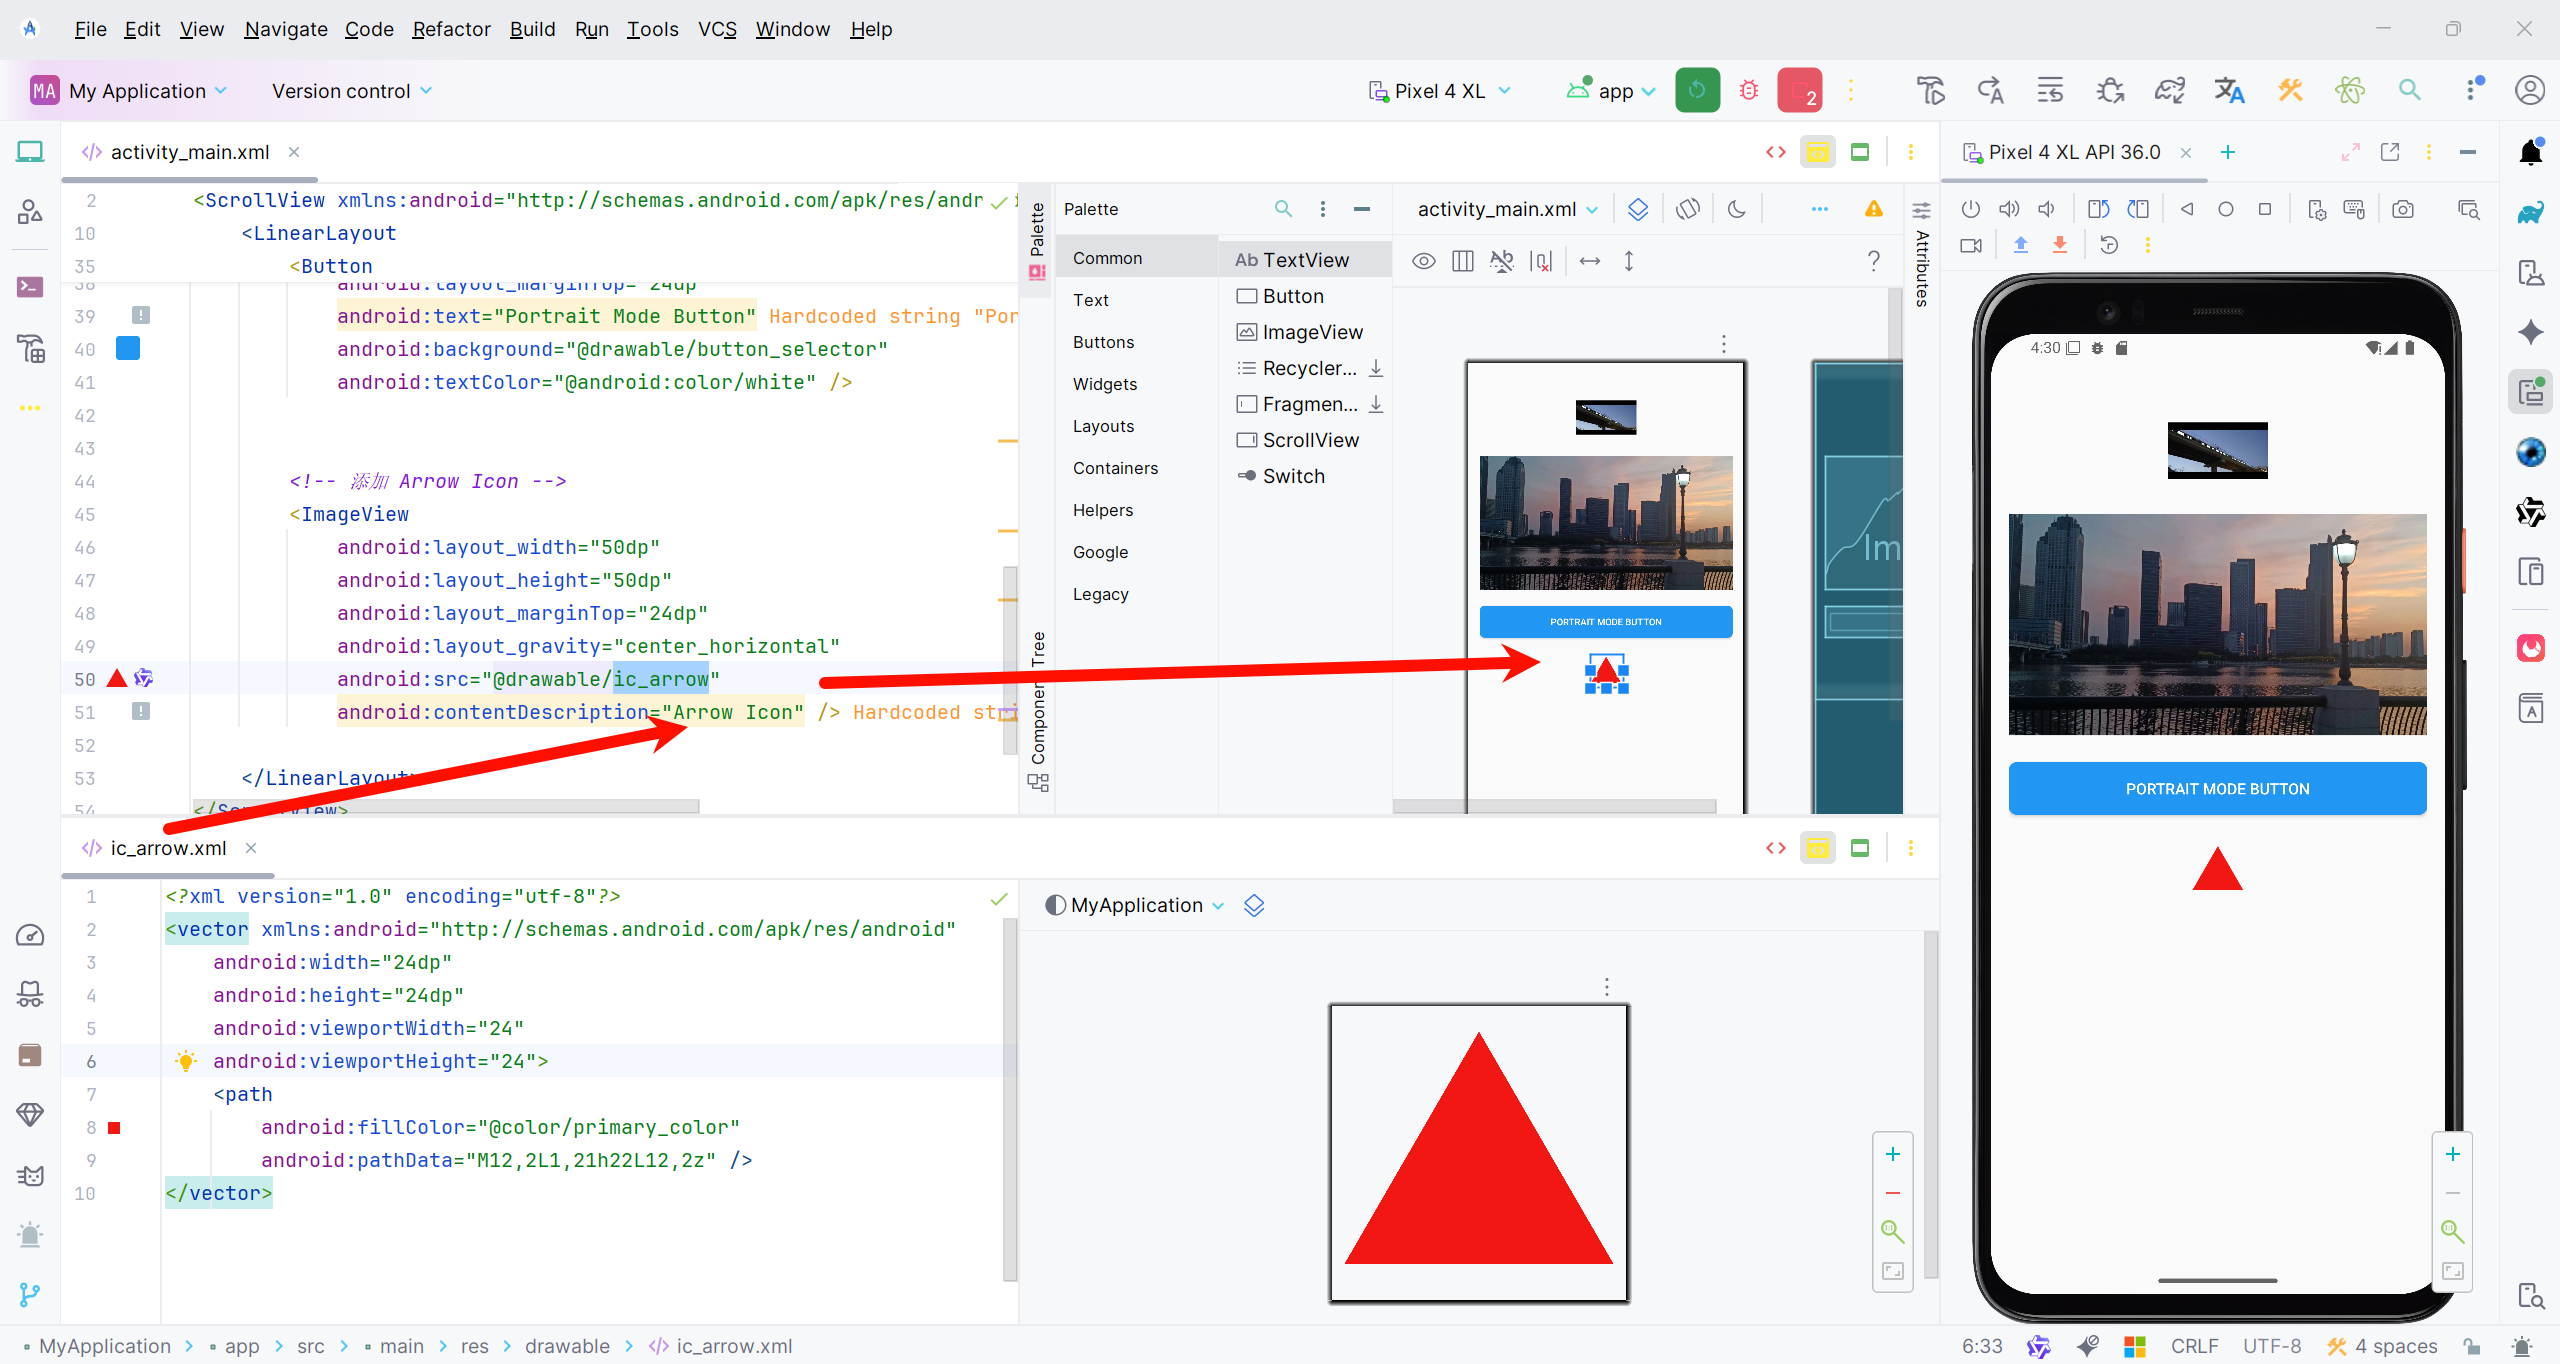Click the Debug app bug icon
This screenshot has height=1364, width=2560.
pyautogui.click(x=1748, y=90)
